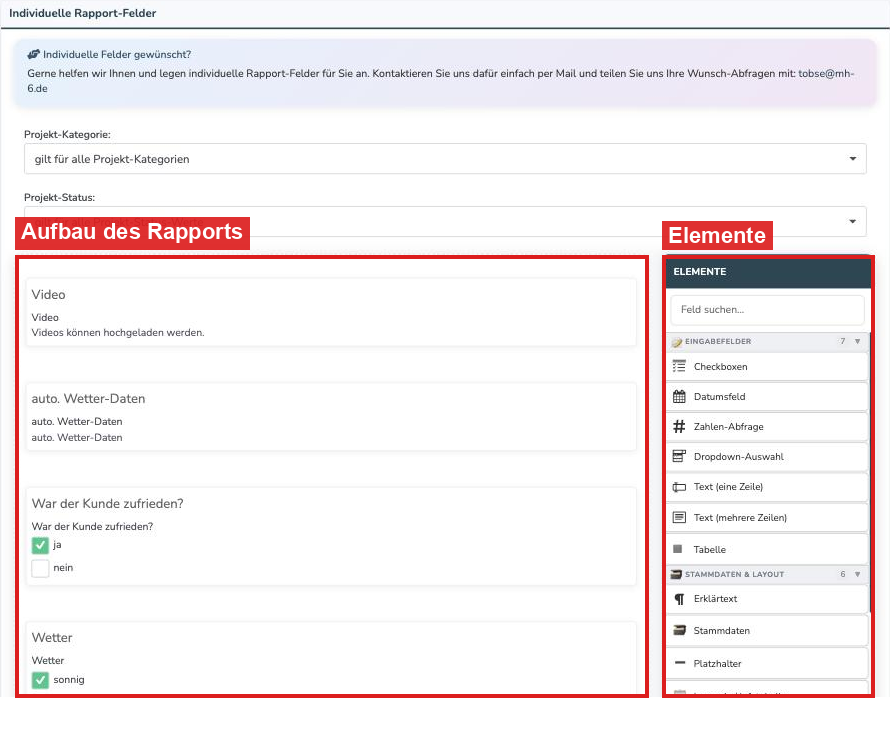Select the Text (eine Zeile) icon

pyautogui.click(x=679, y=487)
